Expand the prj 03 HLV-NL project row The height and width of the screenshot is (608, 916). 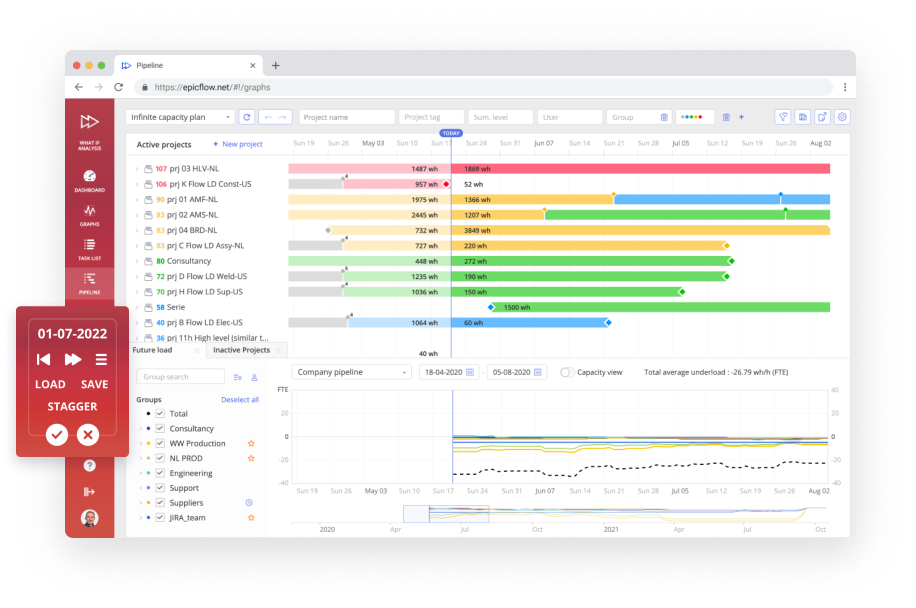[x=137, y=169]
